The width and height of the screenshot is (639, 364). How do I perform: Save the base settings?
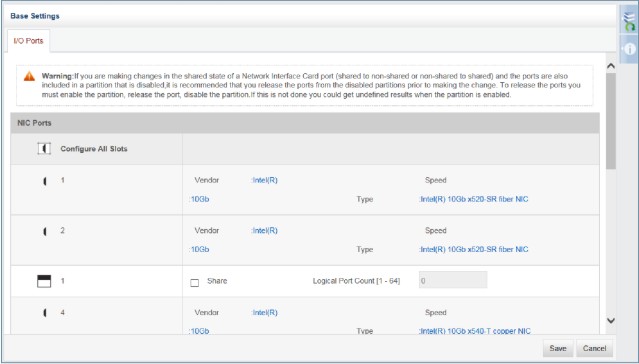pyautogui.click(x=557, y=348)
